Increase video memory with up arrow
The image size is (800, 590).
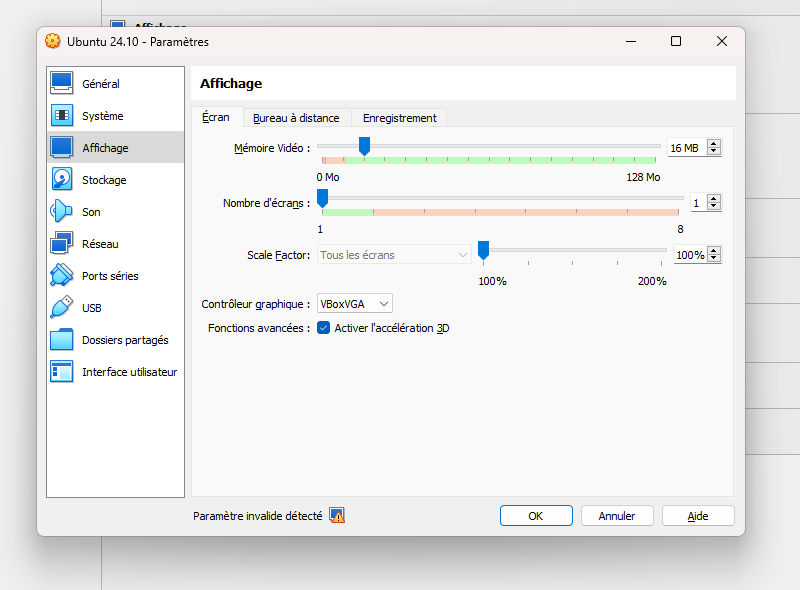coord(714,143)
